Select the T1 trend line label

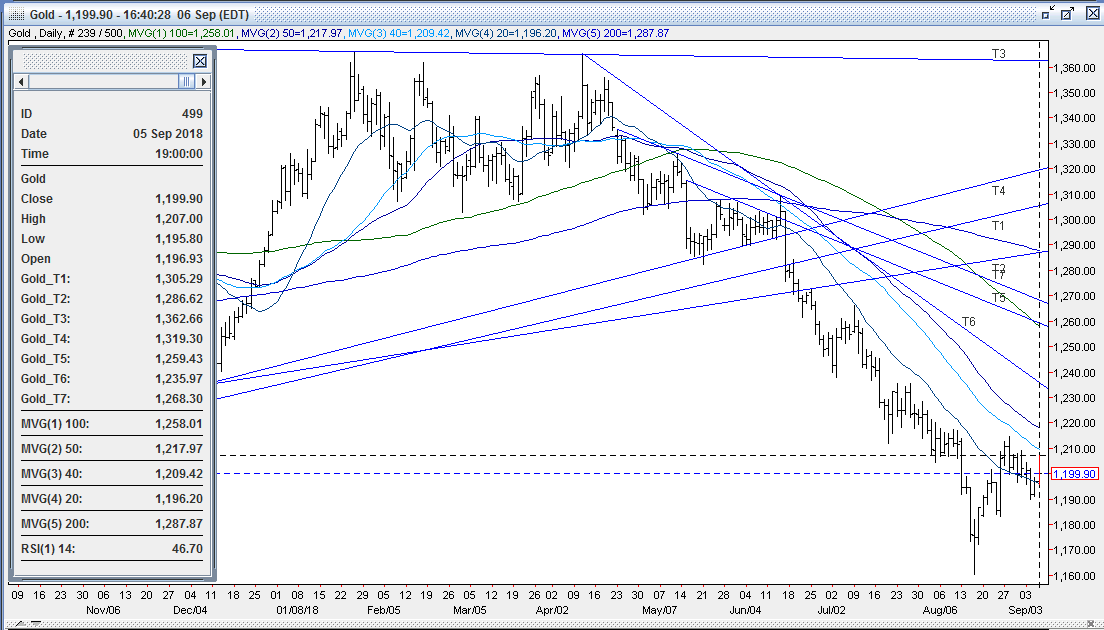point(998,225)
